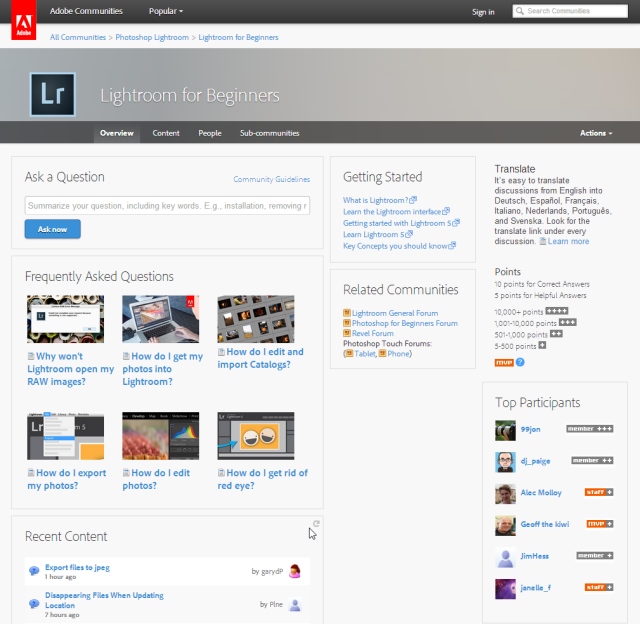Click the search magnifier icon
640x624 pixels.
click(519, 11)
